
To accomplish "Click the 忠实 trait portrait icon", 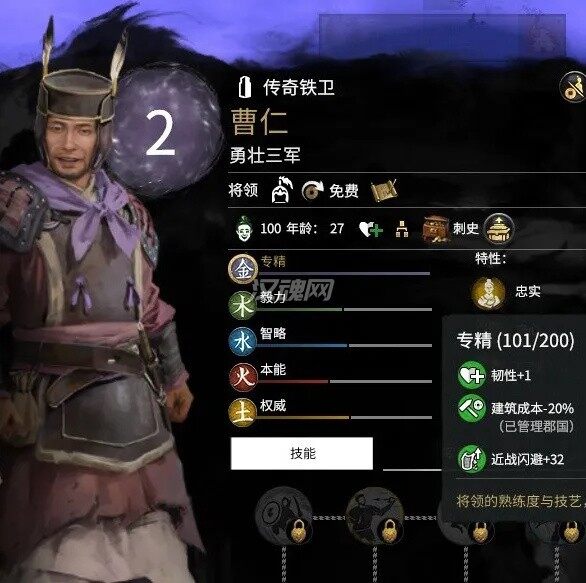I will 488,293.
